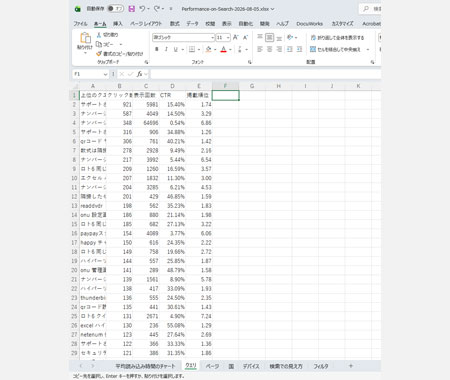Open the ファイル menu tab
Screen dimensions: 450x380
pyautogui.click(x=80, y=24)
